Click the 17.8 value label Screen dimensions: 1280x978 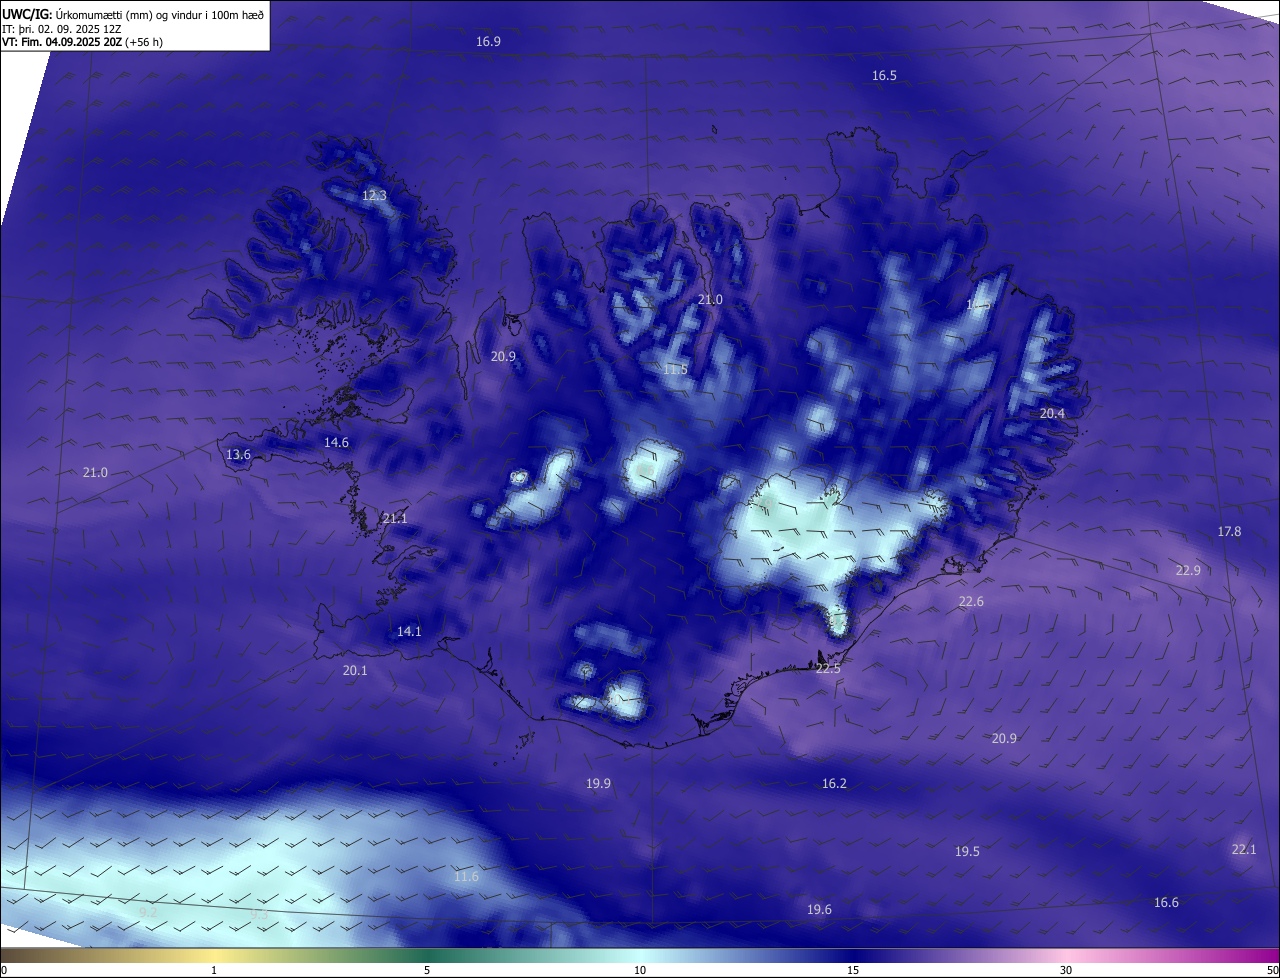coord(1229,532)
